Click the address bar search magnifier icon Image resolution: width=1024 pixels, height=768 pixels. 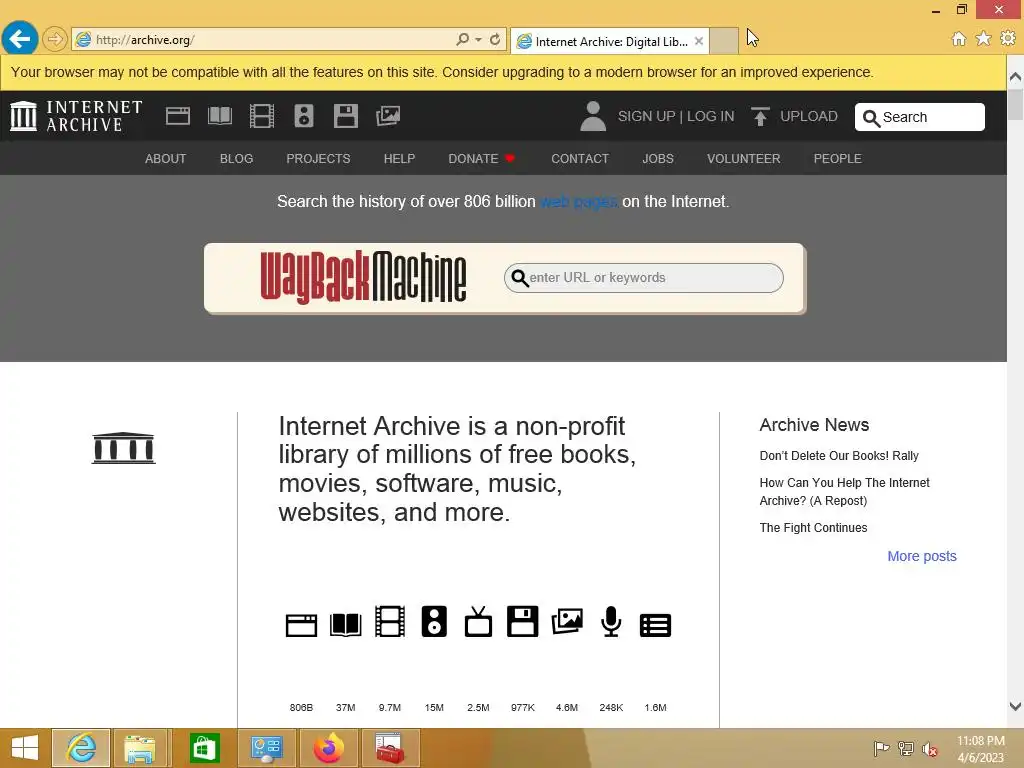[x=462, y=39]
